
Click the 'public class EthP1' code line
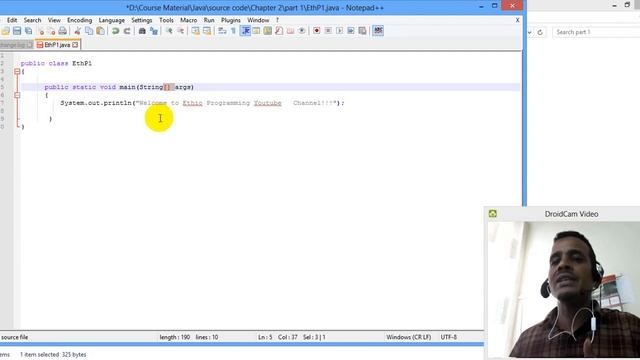pos(56,64)
